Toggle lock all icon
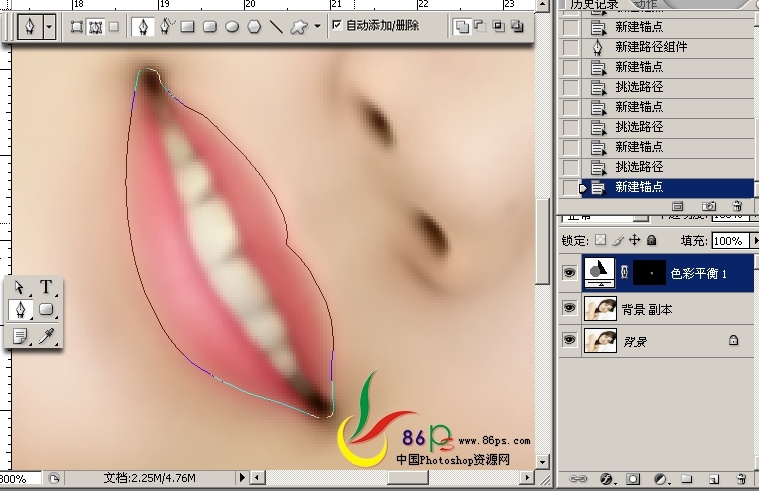This screenshot has width=759, height=491. [x=652, y=240]
